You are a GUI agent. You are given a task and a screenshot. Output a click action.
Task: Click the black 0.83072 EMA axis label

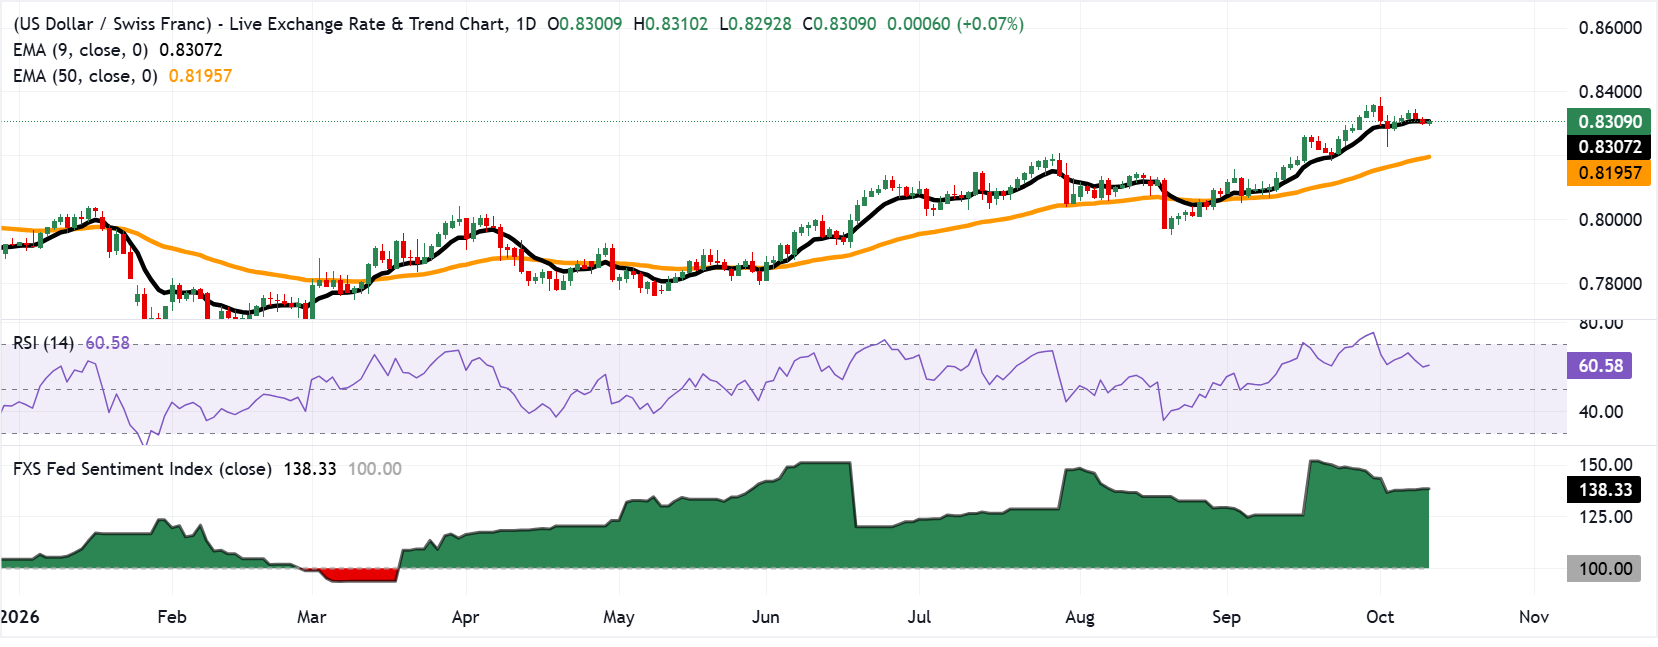[1609, 147]
